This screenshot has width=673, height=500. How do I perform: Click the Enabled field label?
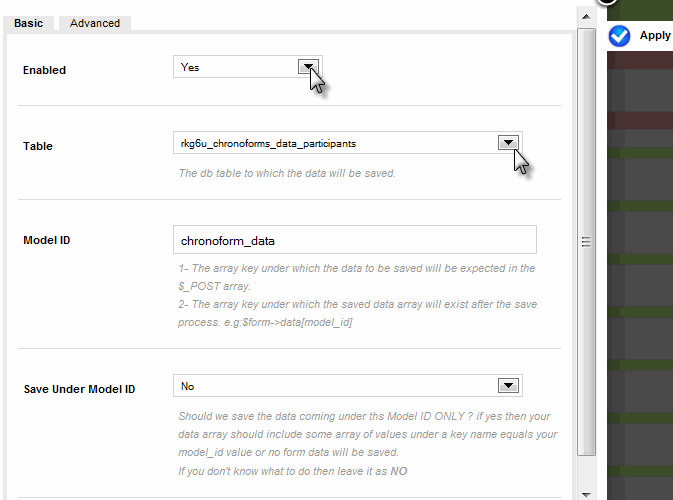click(x=44, y=70)
